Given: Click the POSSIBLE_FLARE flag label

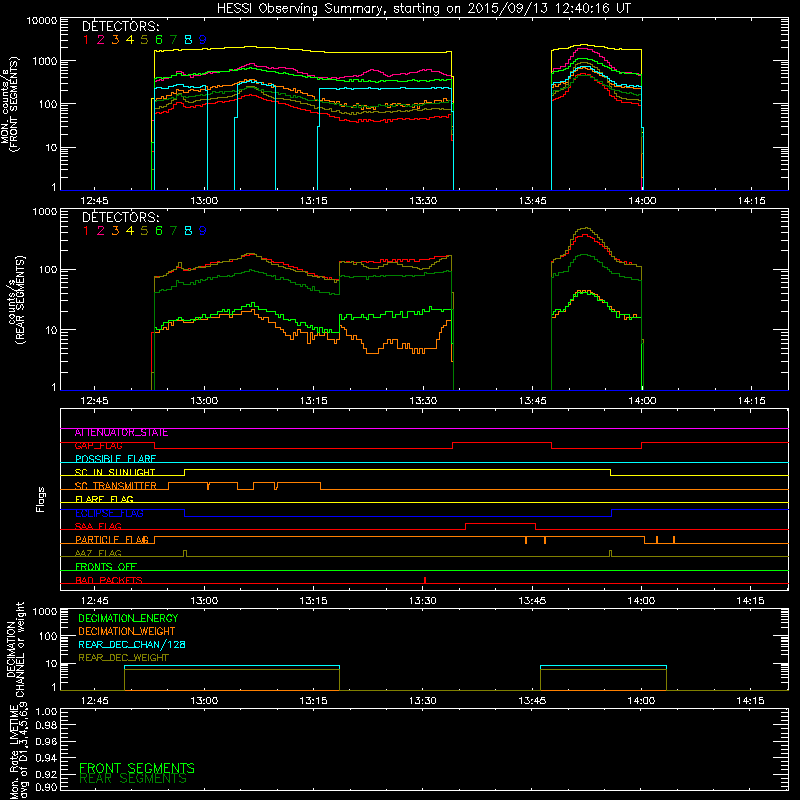Looking at the screenshot, I should [115, 459].
